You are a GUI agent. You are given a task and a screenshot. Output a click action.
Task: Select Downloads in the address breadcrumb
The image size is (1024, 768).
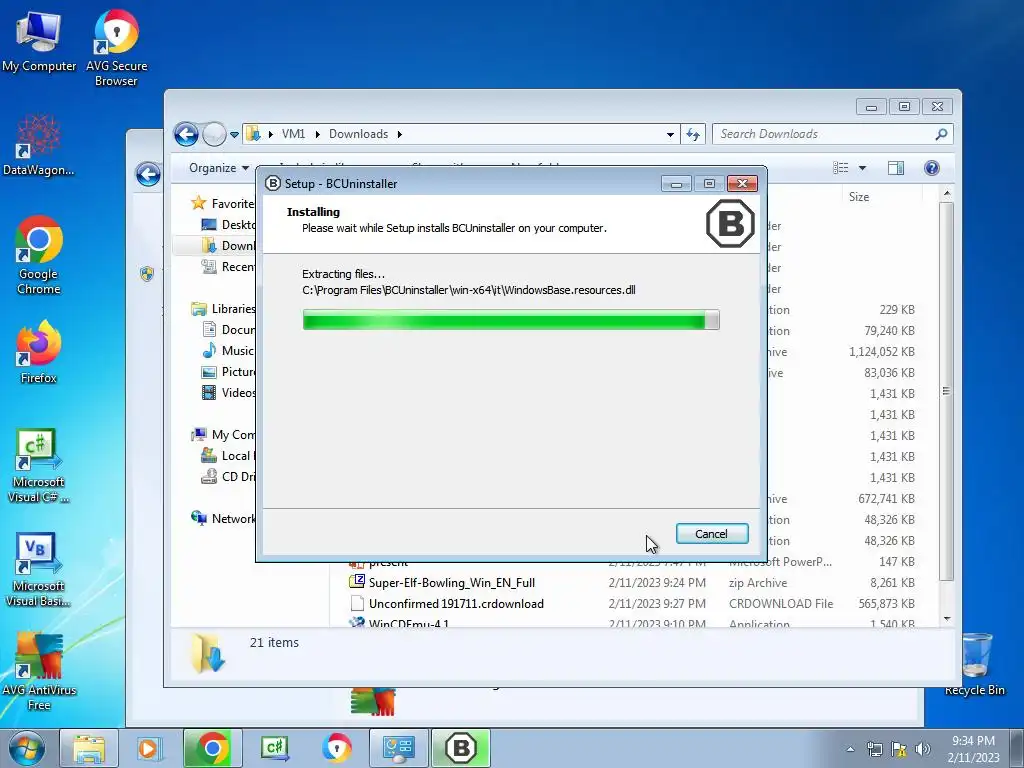359,134
